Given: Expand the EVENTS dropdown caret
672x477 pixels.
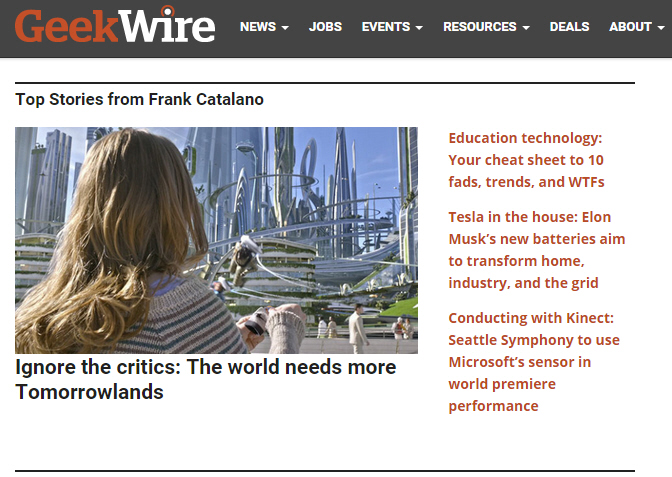Looking at the screenshot, I should tap(419, 28).
